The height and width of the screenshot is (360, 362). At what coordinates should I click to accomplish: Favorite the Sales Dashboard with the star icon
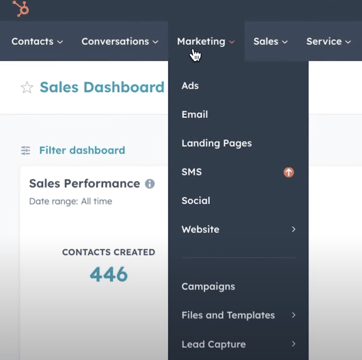point(27,88)
